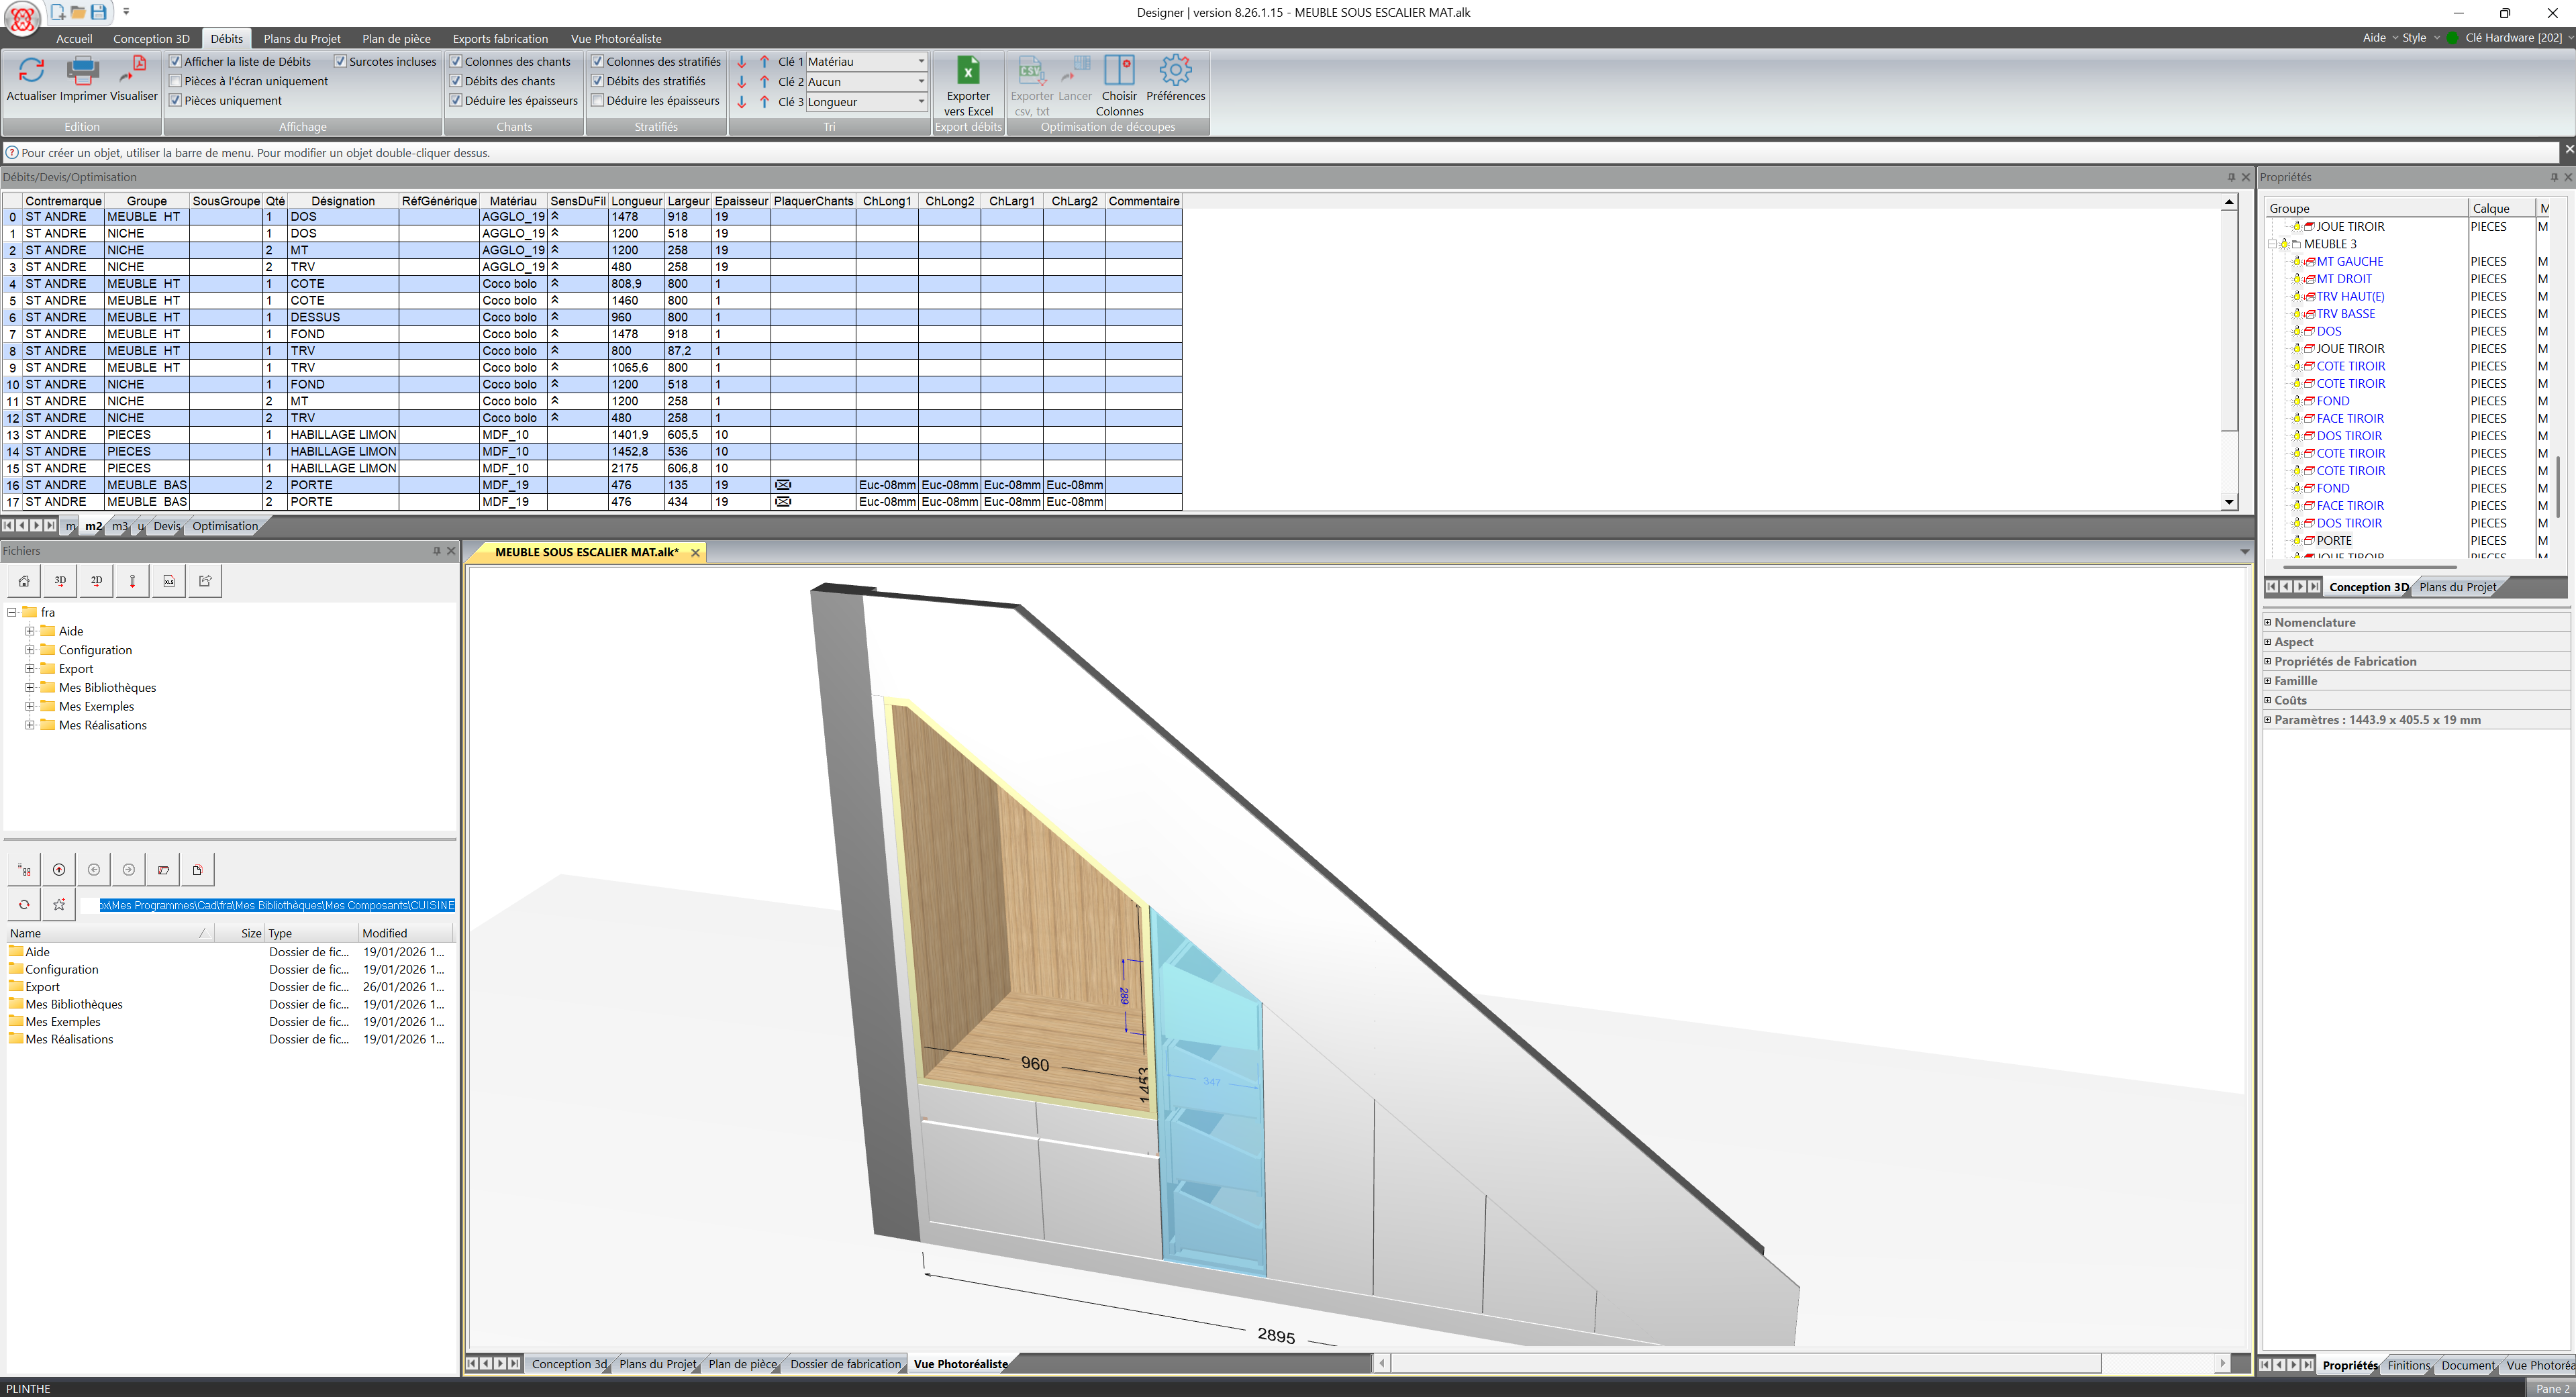Toggle Déduire les épaisseurs under Stratifiés
Screen dimensions: 2576x1397
(598, 101)
